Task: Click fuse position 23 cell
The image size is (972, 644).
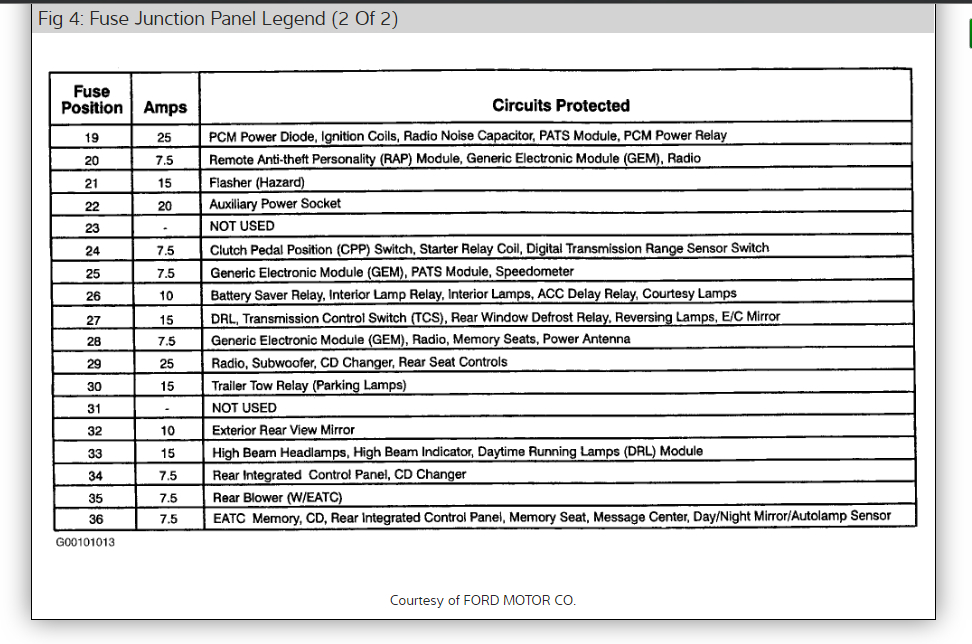Action: (x=92, y=228)
